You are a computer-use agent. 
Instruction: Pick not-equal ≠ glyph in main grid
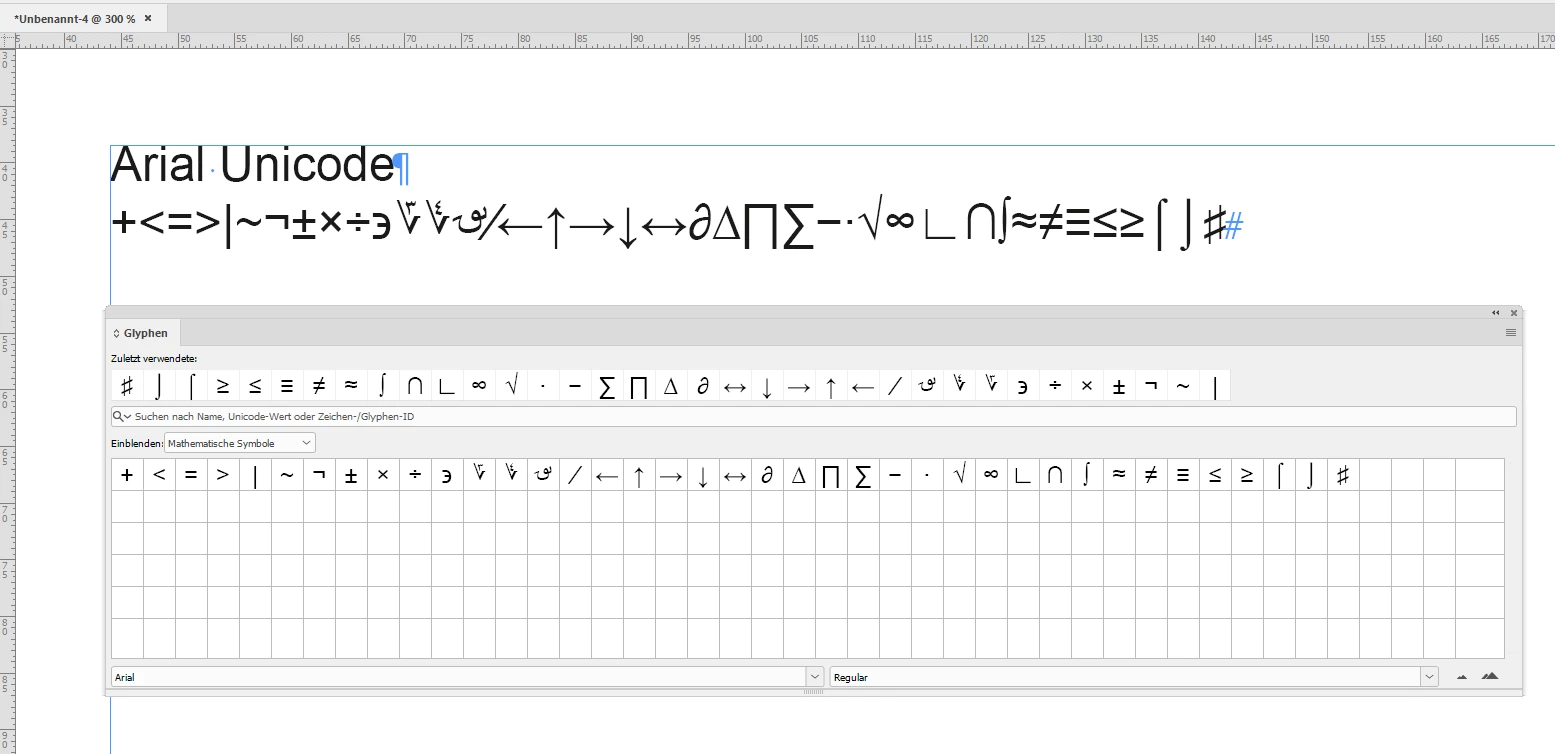1151,475
